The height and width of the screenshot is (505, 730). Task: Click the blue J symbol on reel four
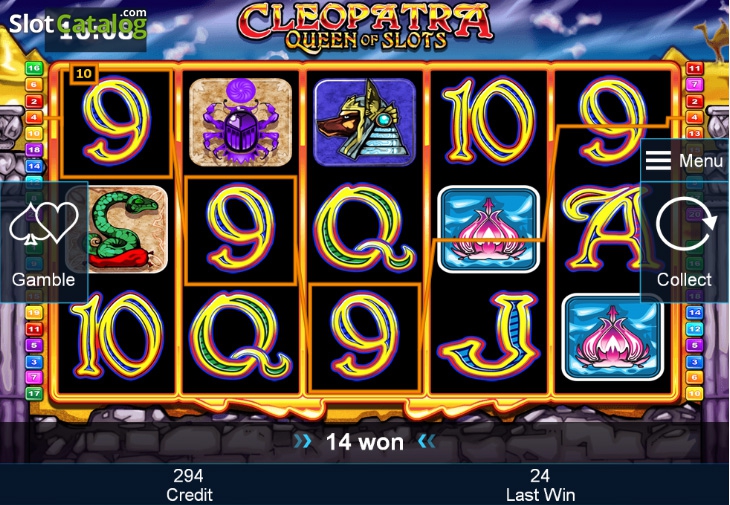tap(487, 337)
